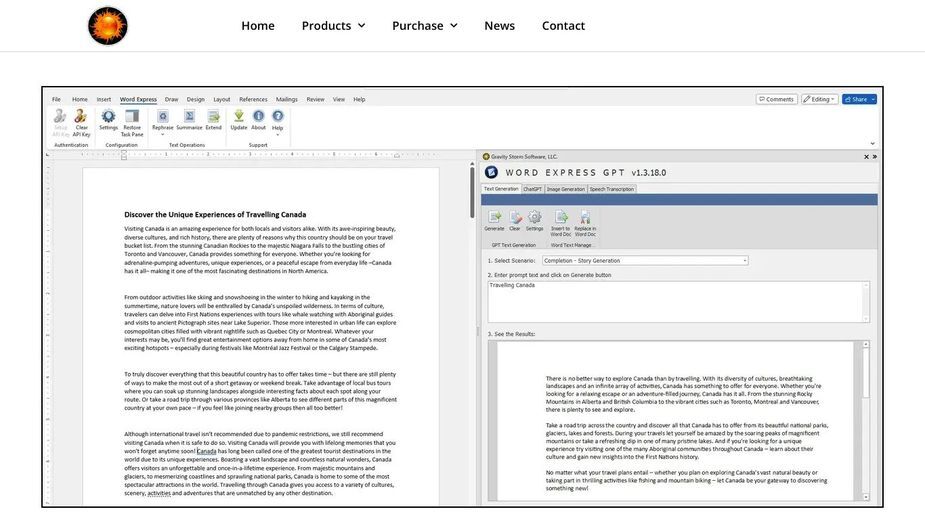The width and height of the screenshot is (925, 520).
Task: Select the Word Express ribbon tab
Action: point(138,99)
